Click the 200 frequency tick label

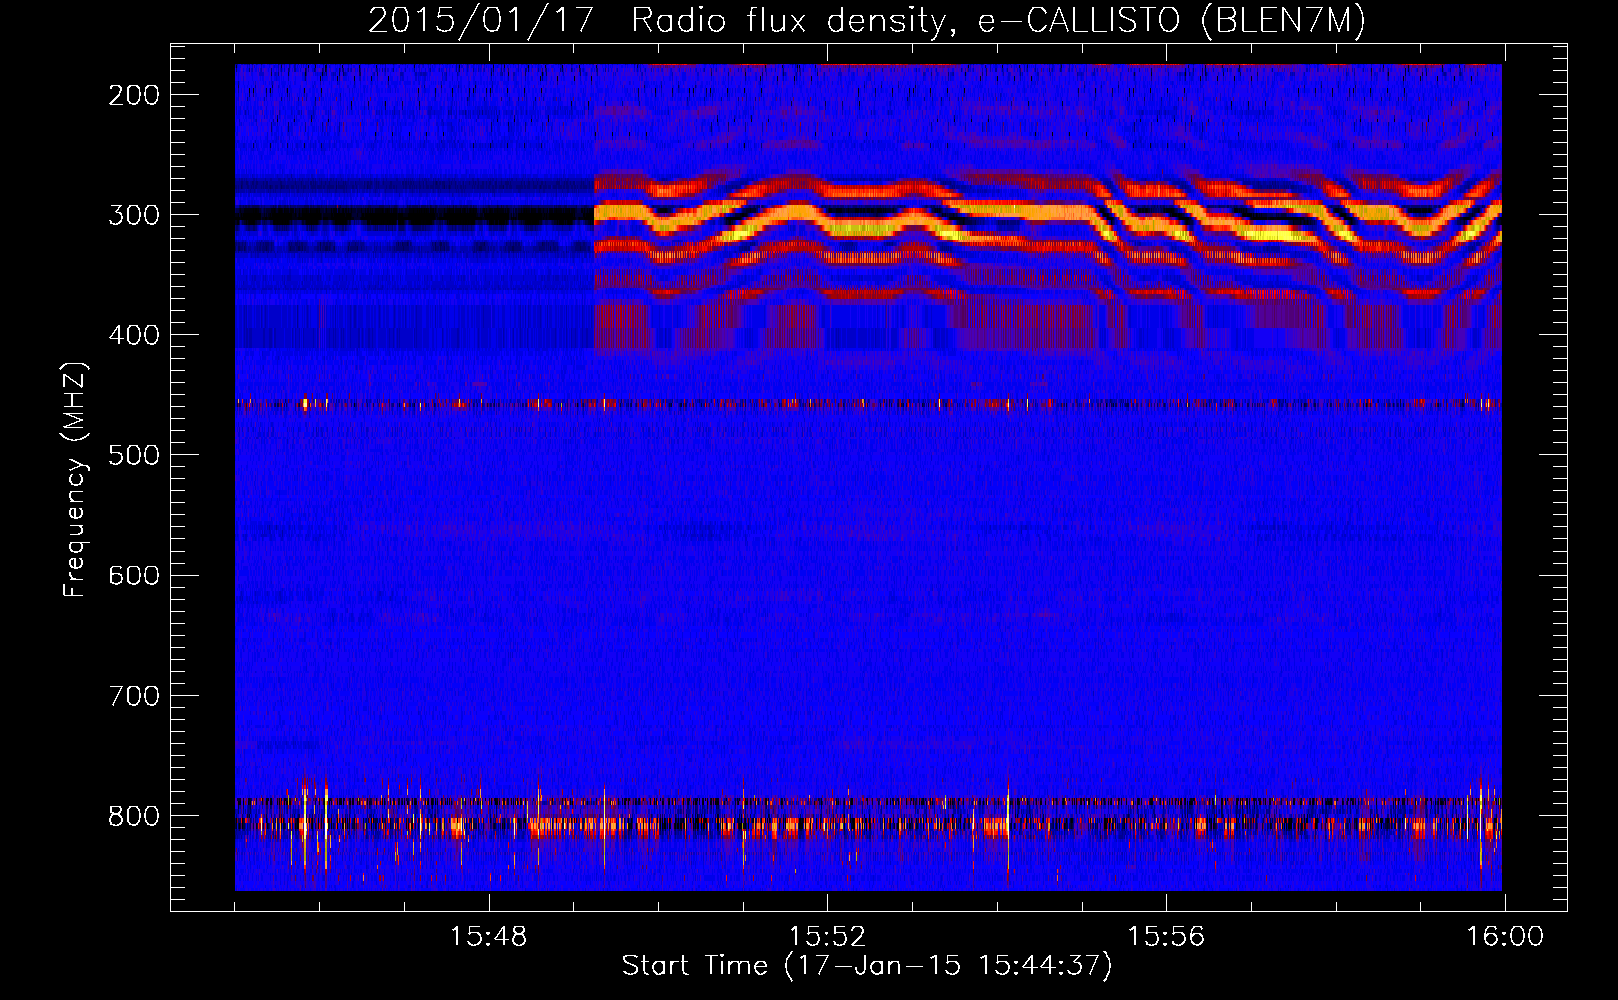(x=134, y=95)
